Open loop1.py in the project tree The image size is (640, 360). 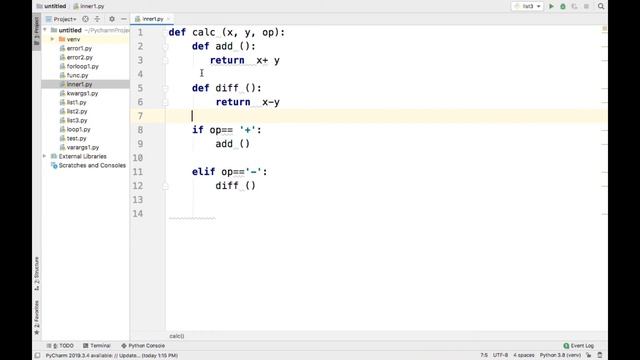click(78, 129)
